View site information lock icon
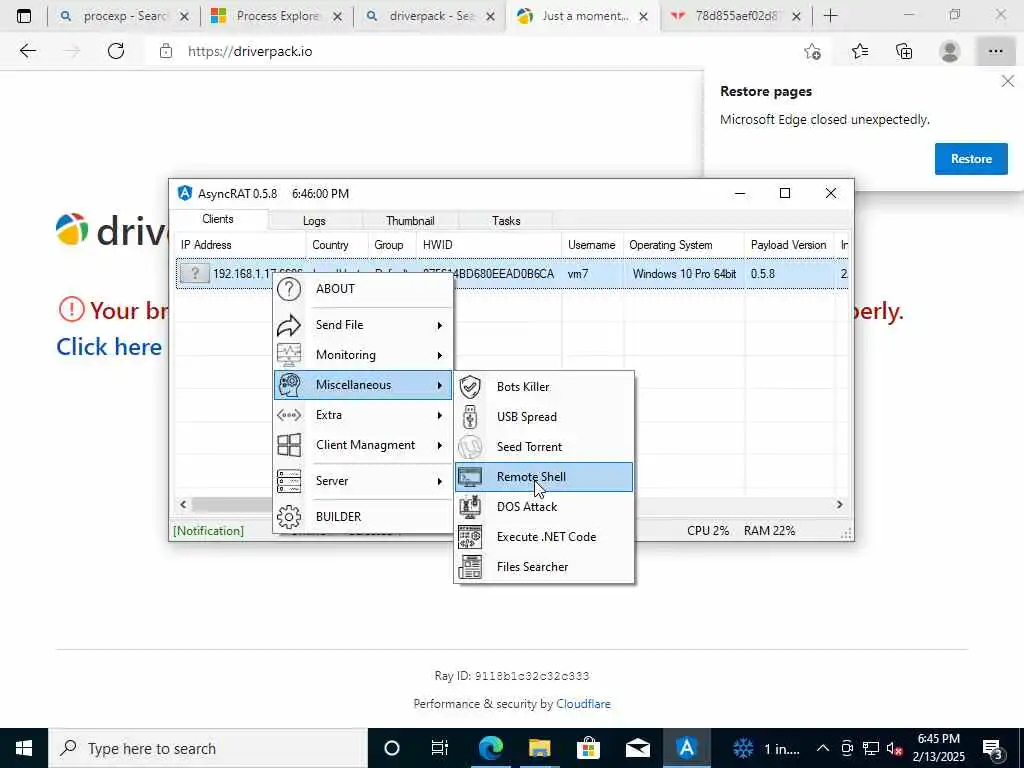Screen dimensions: 1024x768 pos(166,51)
